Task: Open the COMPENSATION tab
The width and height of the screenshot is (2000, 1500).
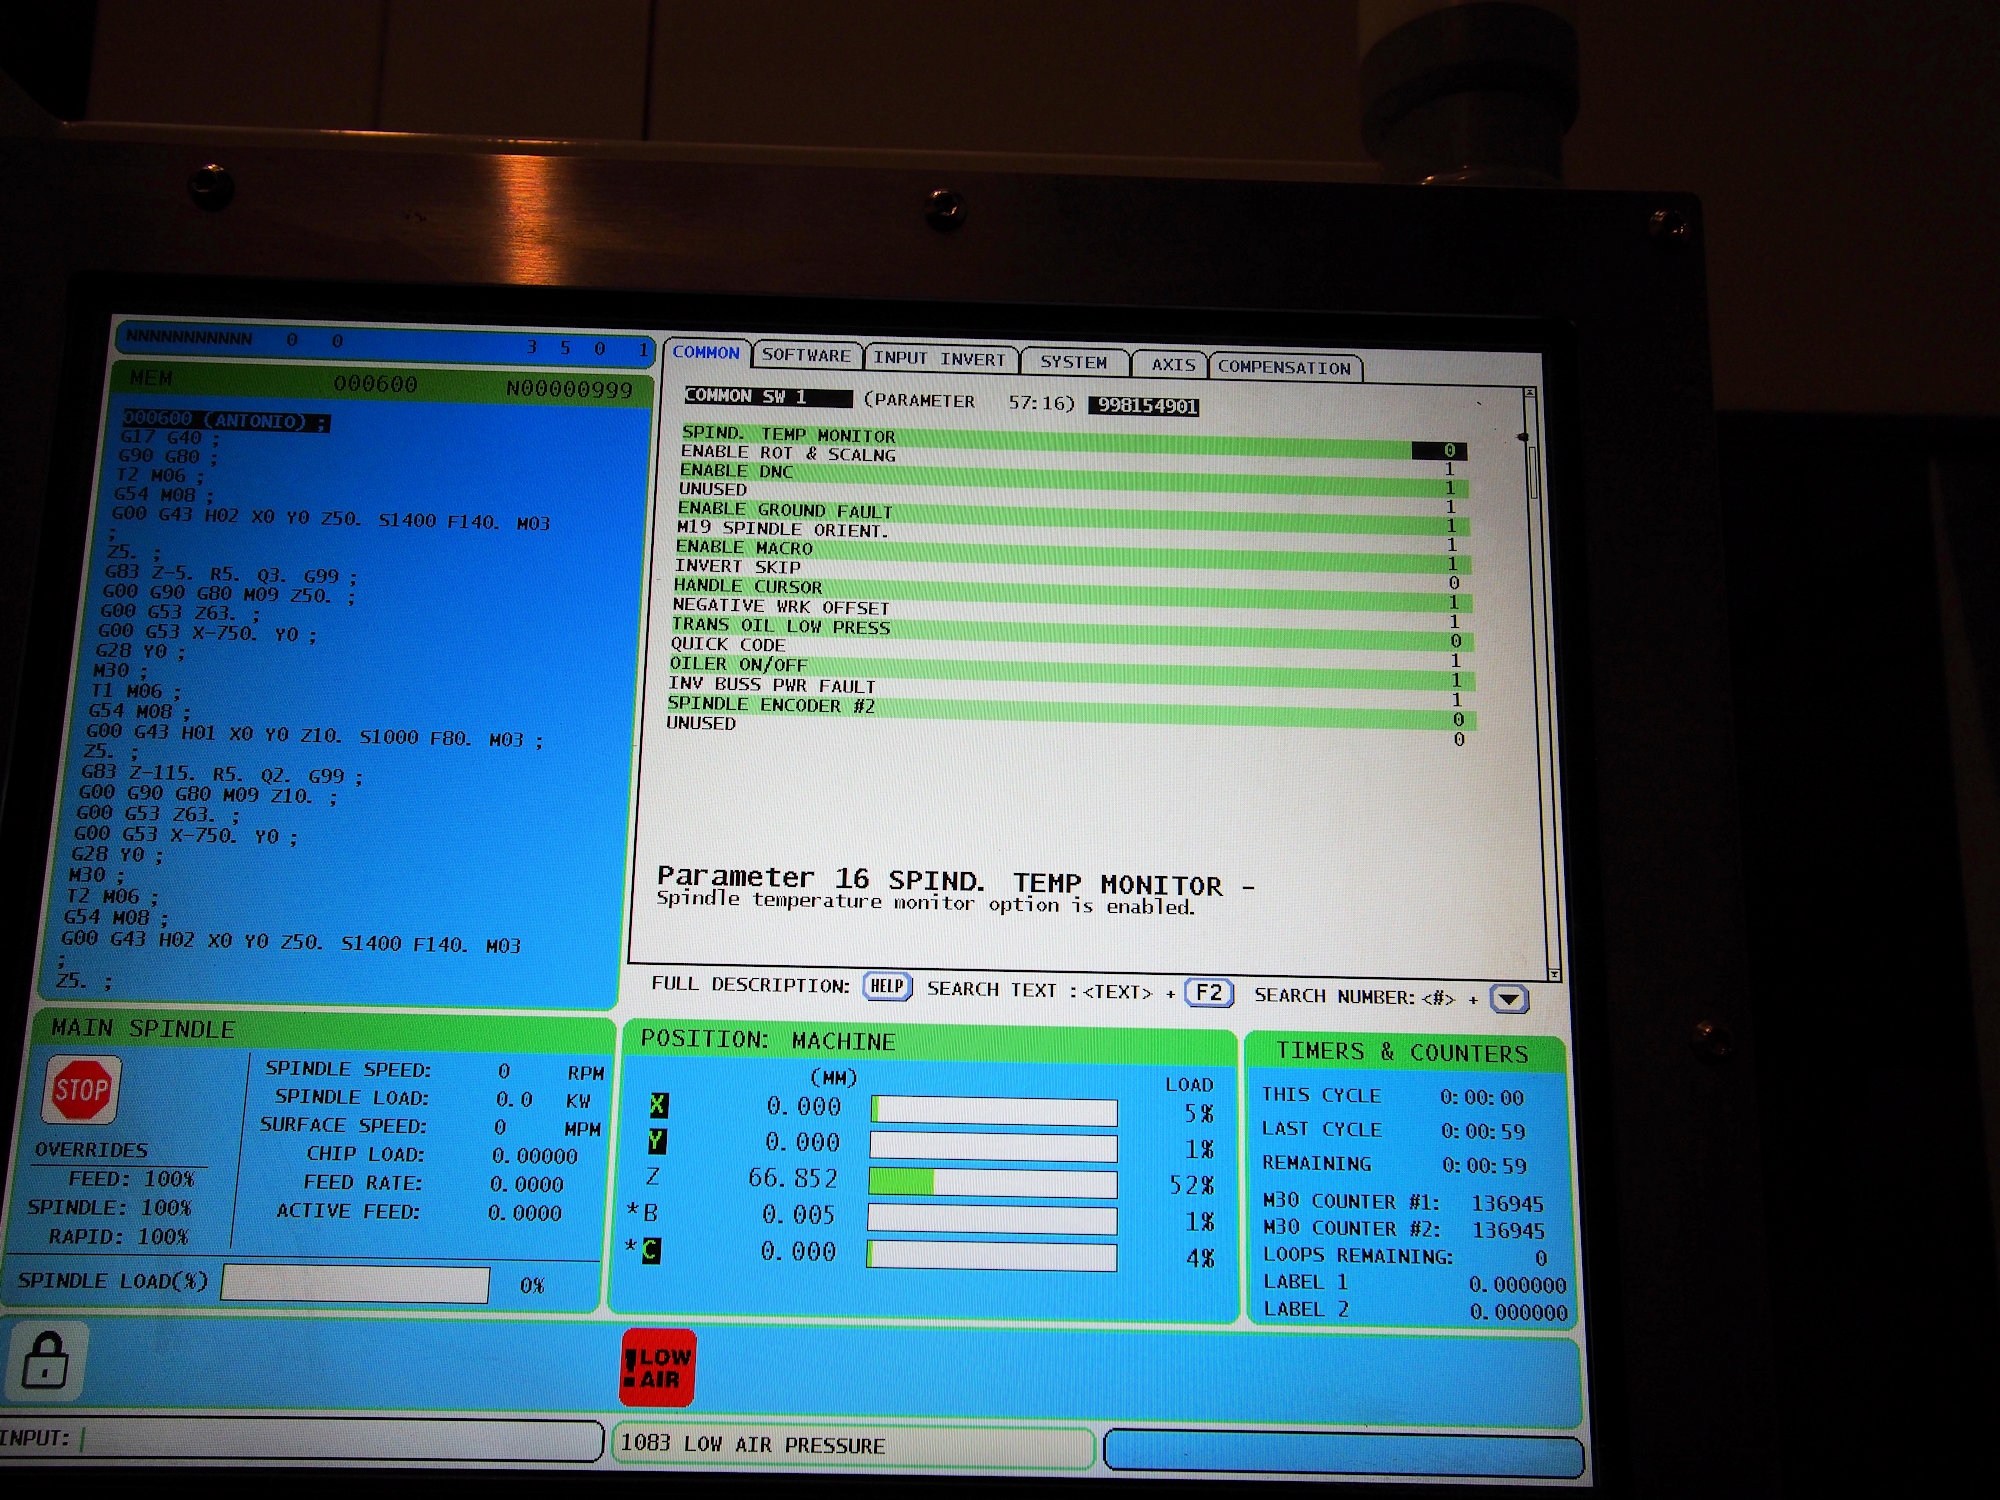Action: [1284, 367]
